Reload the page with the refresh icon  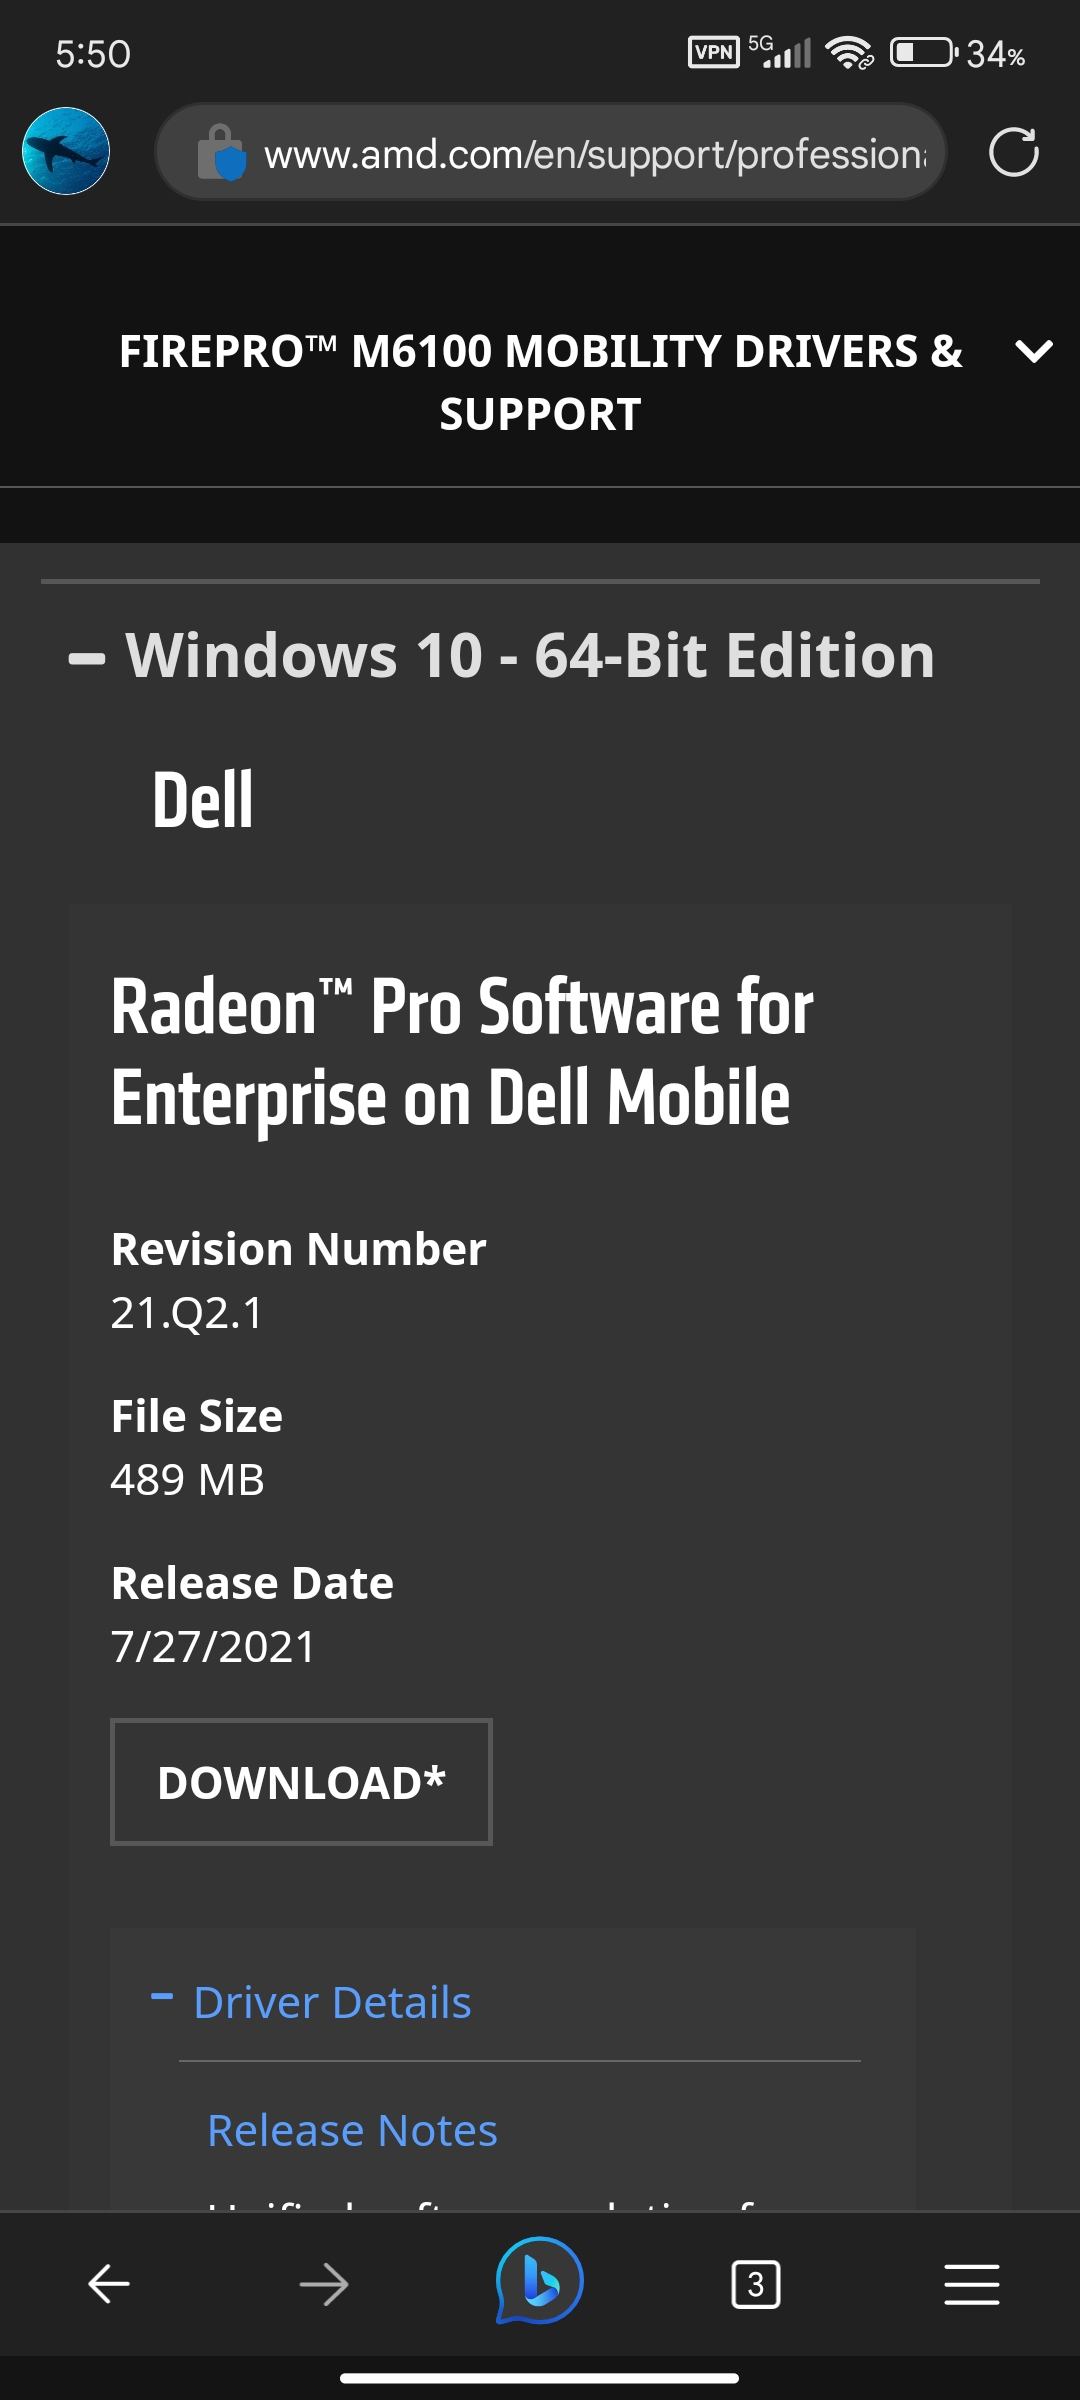pos(1013,152)
